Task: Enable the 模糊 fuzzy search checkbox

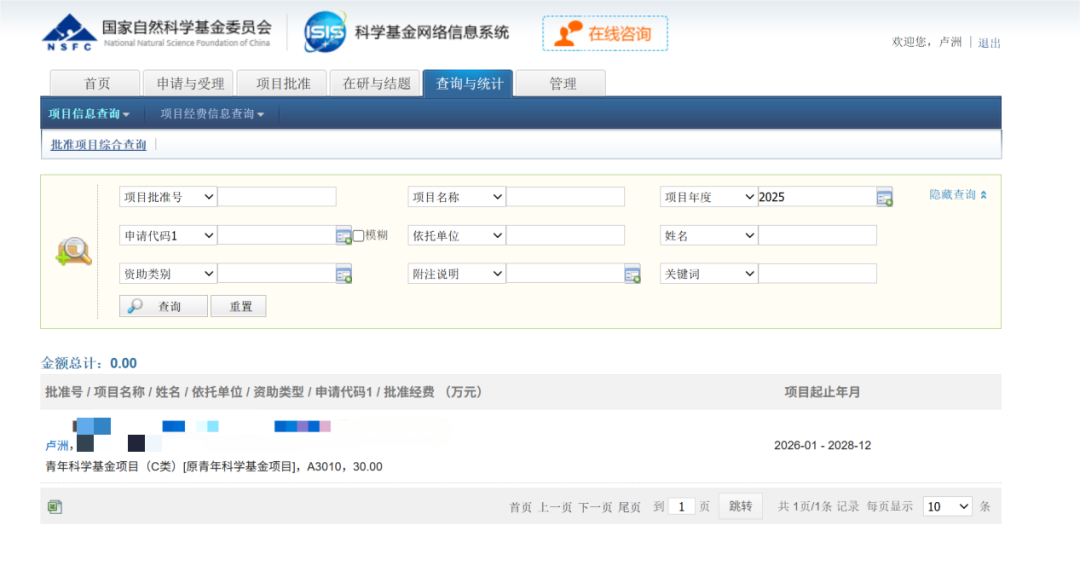Action: pos(358,236)
